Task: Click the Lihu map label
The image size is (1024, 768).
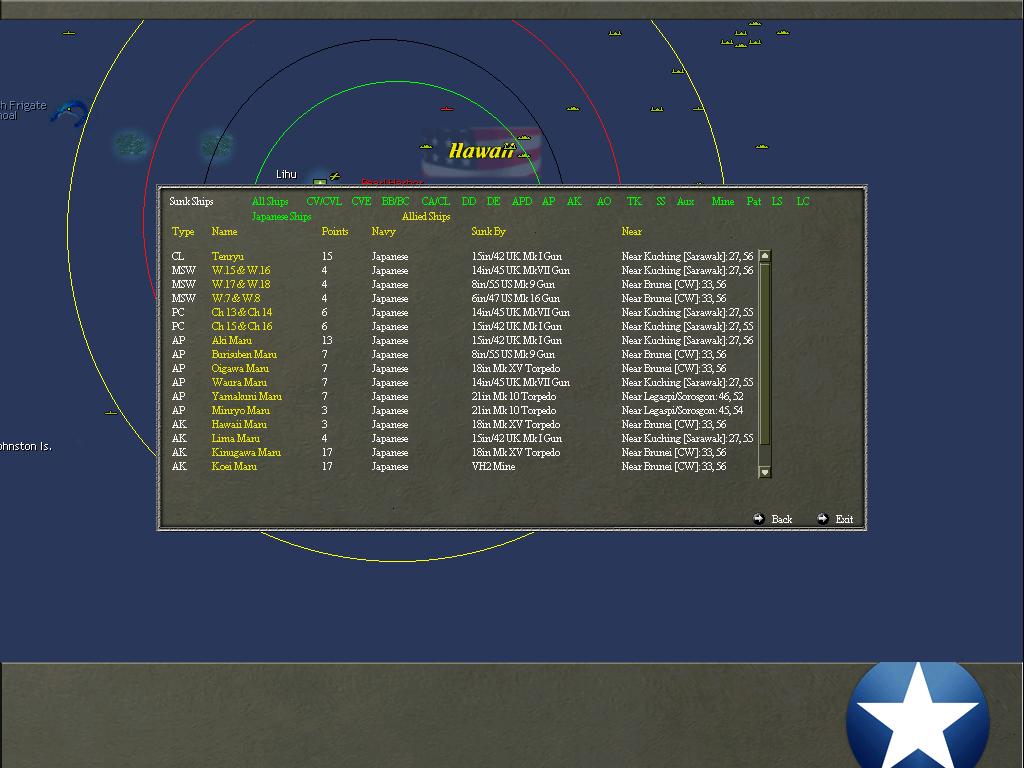Action: coord(286,174)
